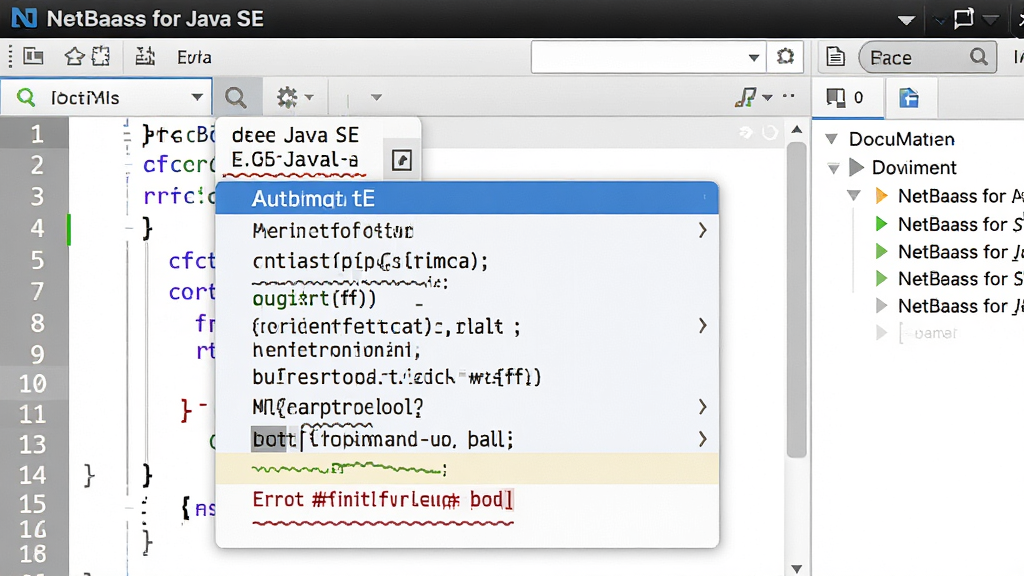
Task: Click the code fold marker on line 1
Action: tap(127, 133)
